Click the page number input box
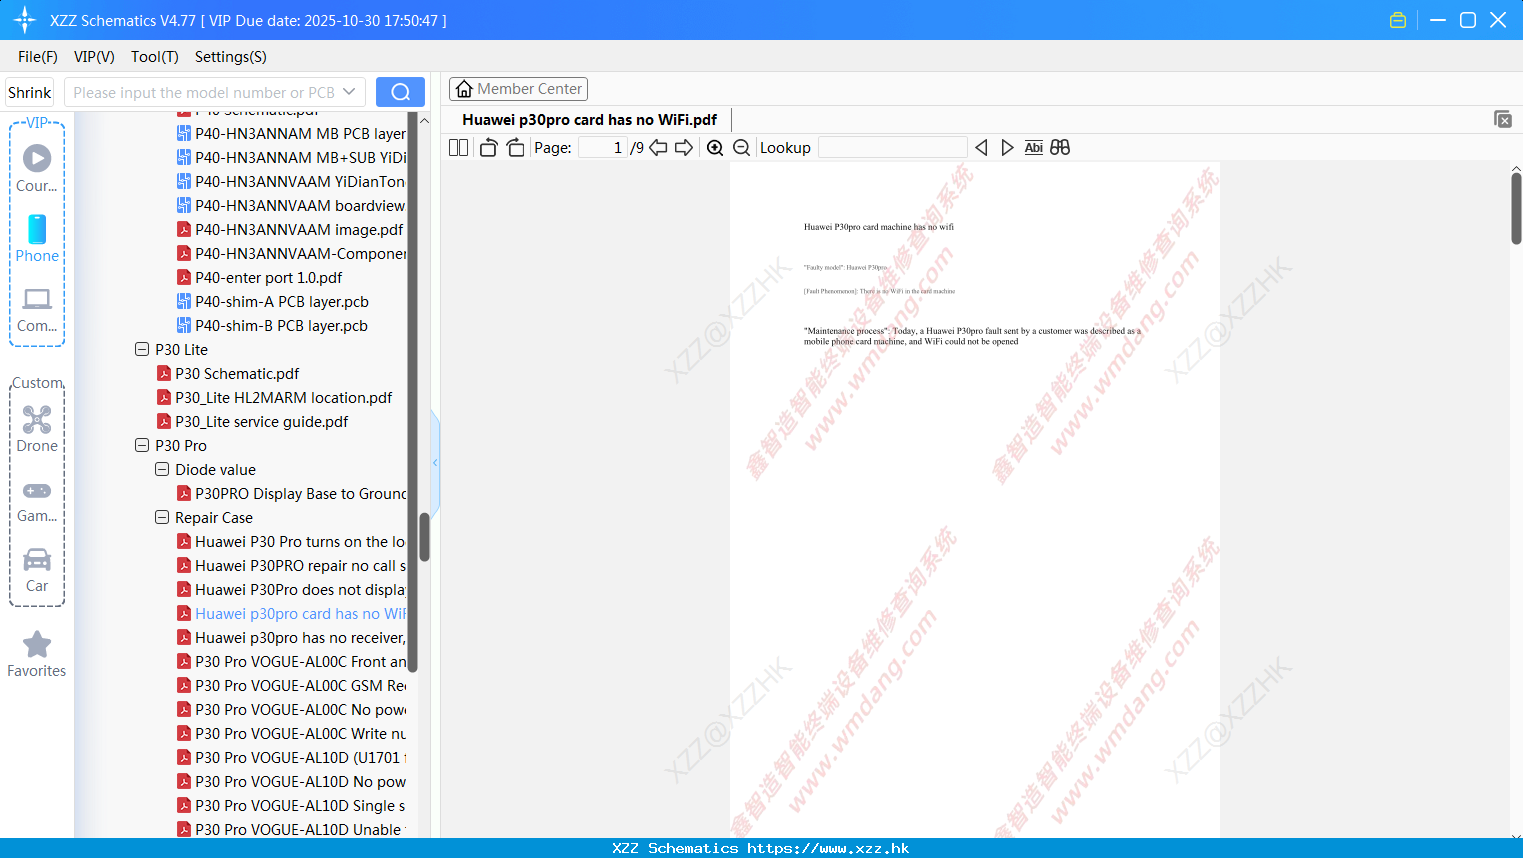Image resolution: width=1523 pixels, height=858 pixels. click(602, 148)
